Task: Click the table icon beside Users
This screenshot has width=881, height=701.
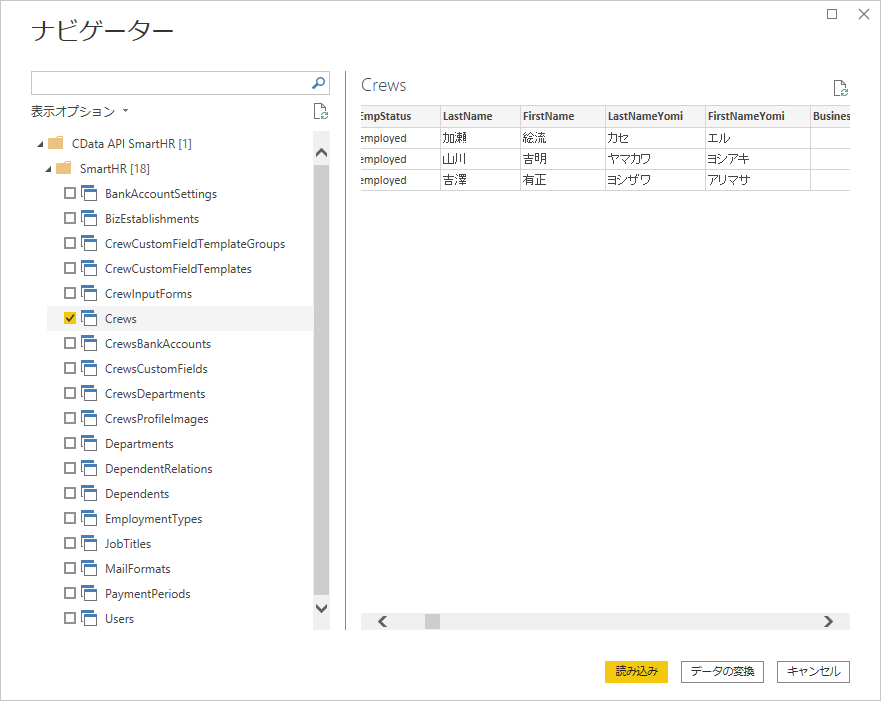Action: point(89,618)
